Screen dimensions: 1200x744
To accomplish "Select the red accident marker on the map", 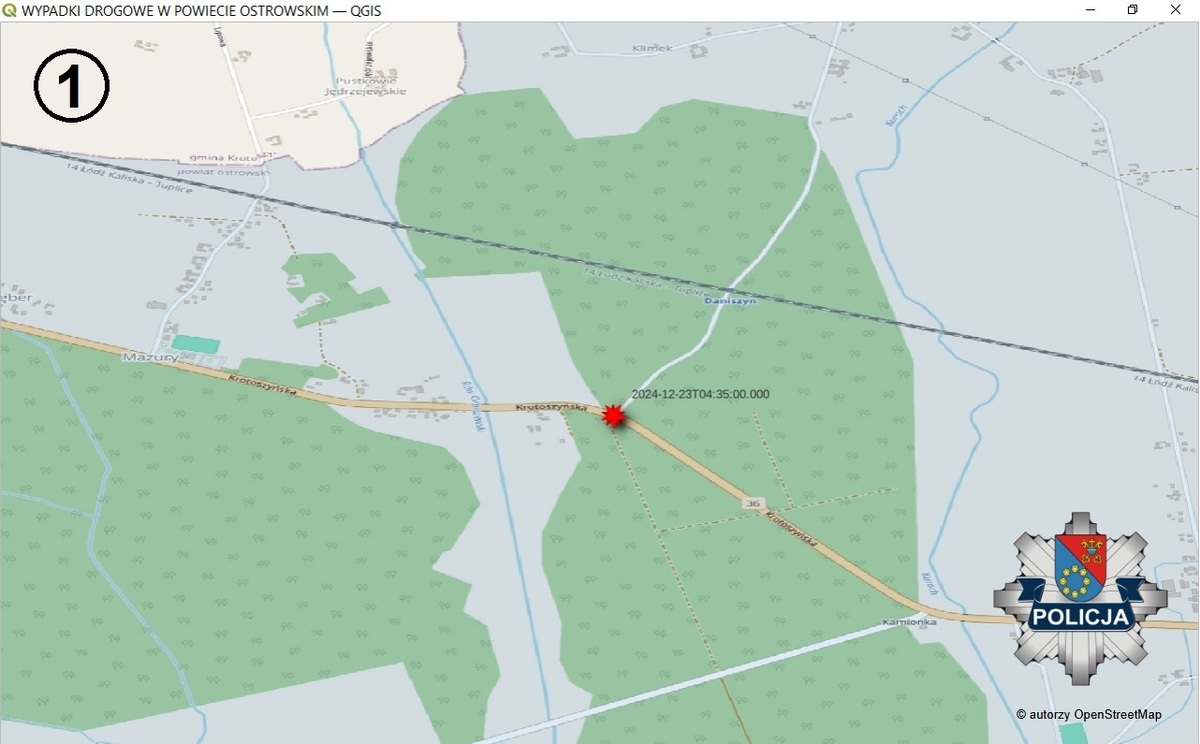I will coord(614,417).
